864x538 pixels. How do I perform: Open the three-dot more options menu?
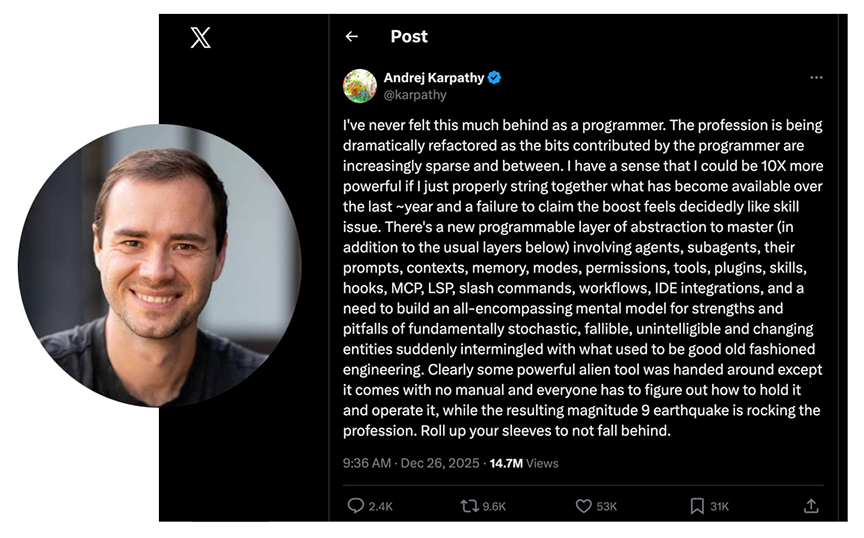point(816,78)
